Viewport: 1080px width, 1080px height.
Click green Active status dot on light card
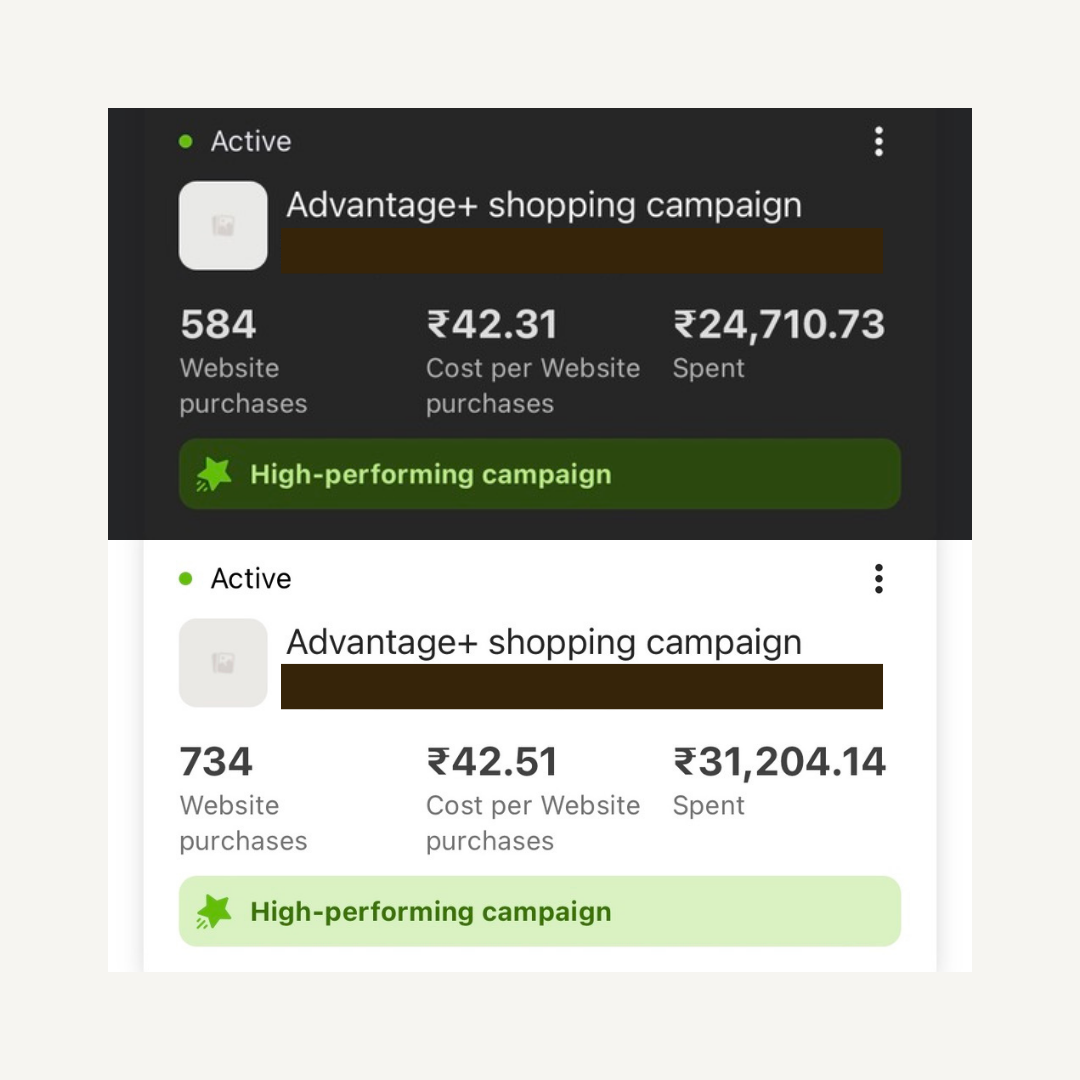coord(185,579)
